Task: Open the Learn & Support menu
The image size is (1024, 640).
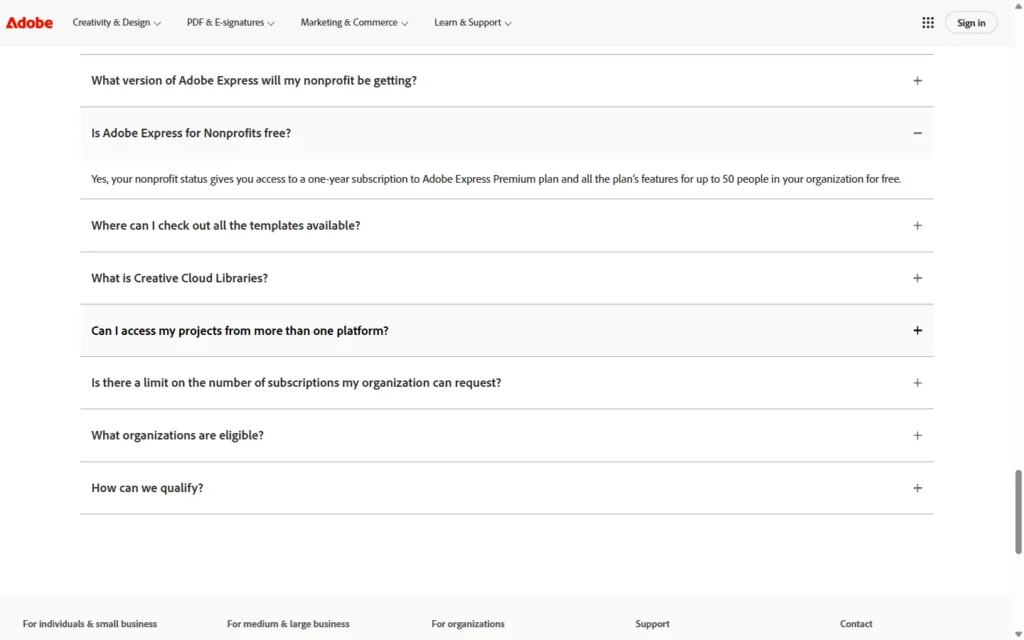Action: click(473, 22)
